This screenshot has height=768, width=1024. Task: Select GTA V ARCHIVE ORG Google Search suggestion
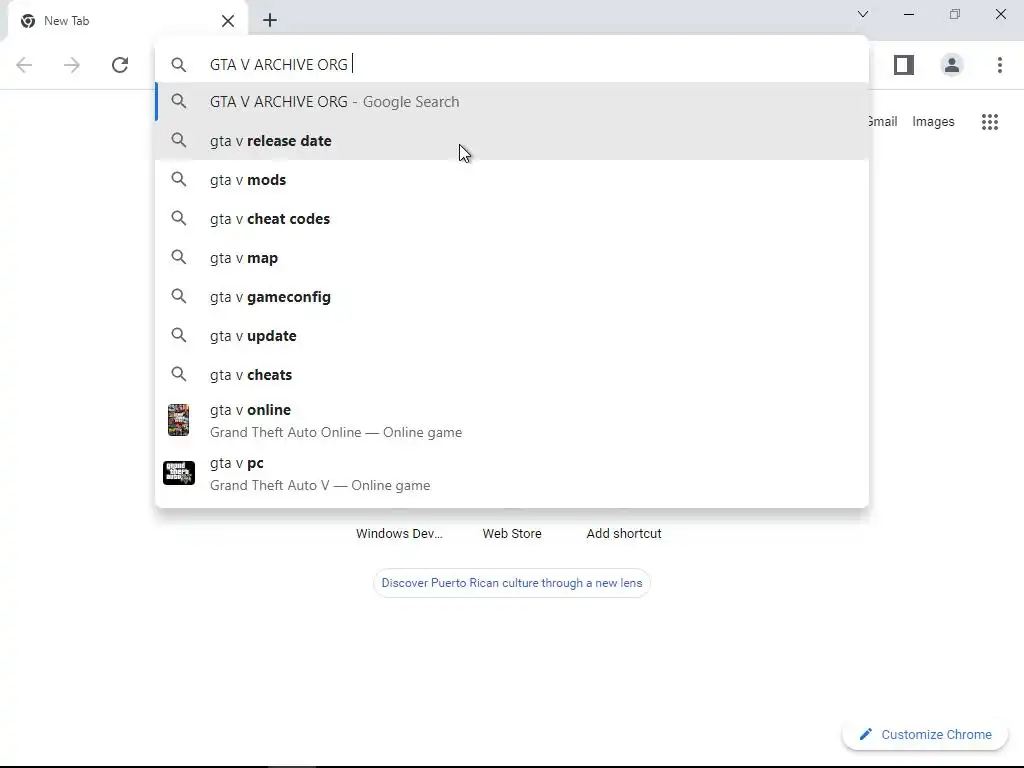pos(512,102)
